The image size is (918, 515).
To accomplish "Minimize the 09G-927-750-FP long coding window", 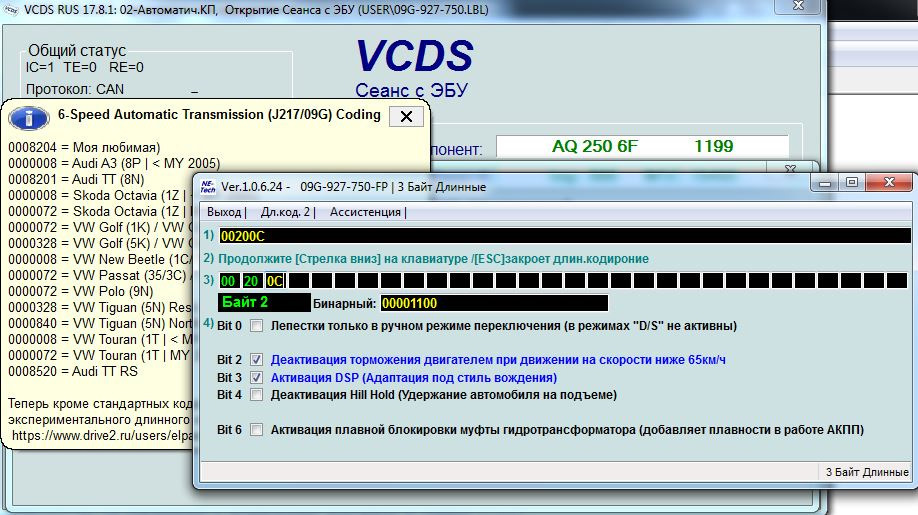I will pyautogui.click(x=825, y=183).
